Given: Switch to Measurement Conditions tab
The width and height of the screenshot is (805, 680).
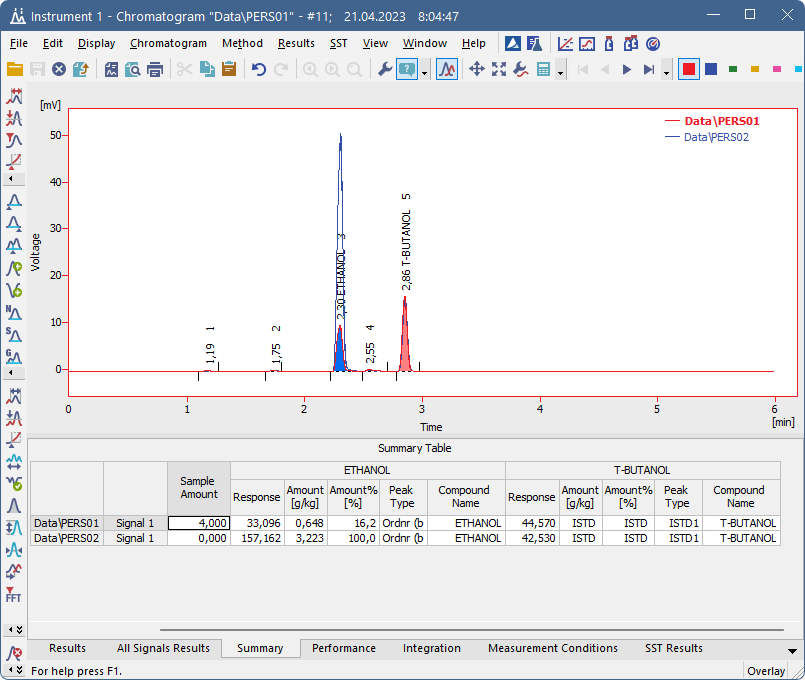Looking at the screenshot, I should (553, 648).
